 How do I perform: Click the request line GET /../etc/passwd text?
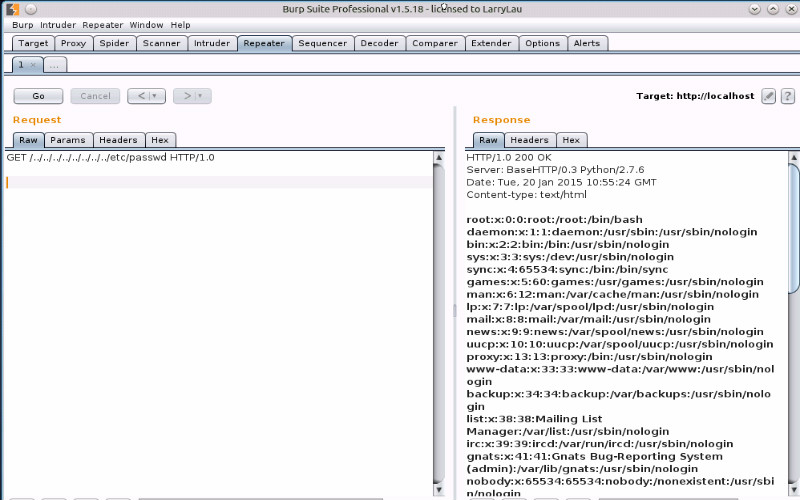(110, 157)
